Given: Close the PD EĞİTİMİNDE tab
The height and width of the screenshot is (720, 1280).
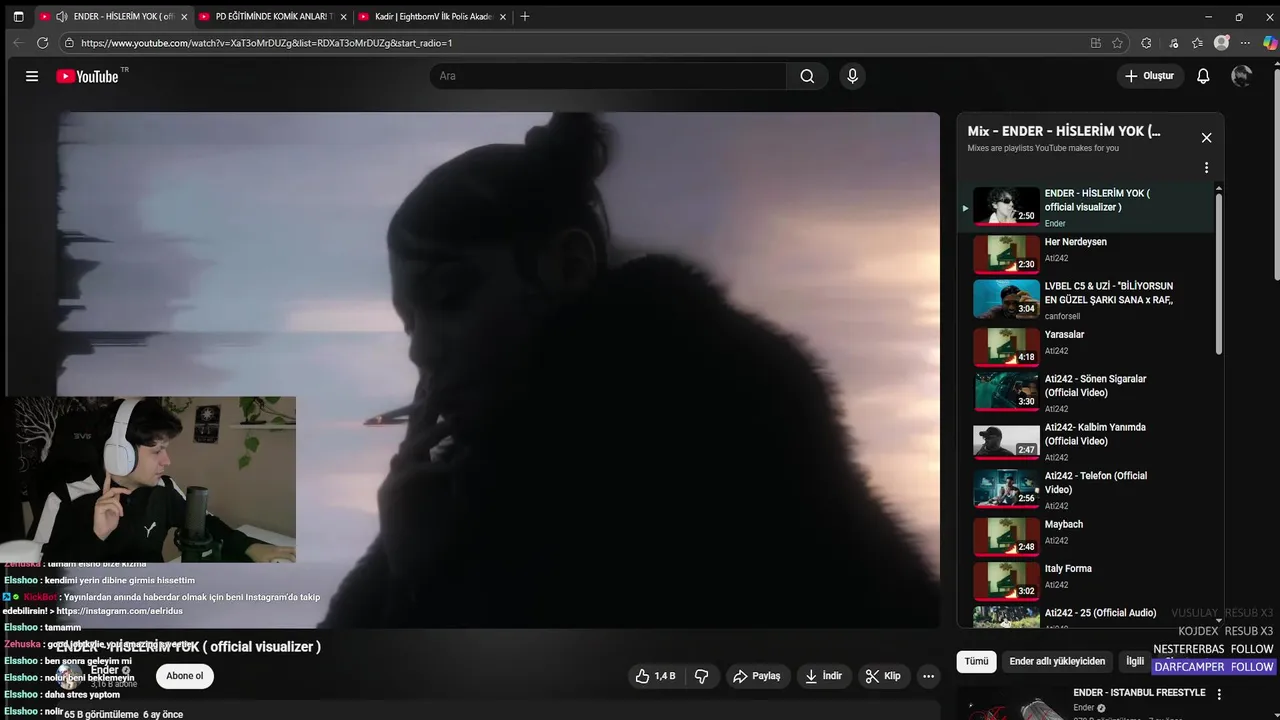Looking at the screenshot, I should (x=343, y=16).
